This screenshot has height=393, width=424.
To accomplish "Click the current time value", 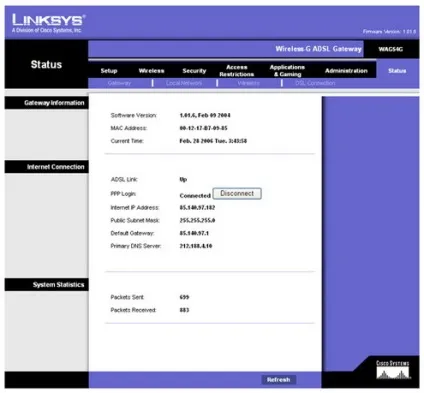I will pos(213,141).
